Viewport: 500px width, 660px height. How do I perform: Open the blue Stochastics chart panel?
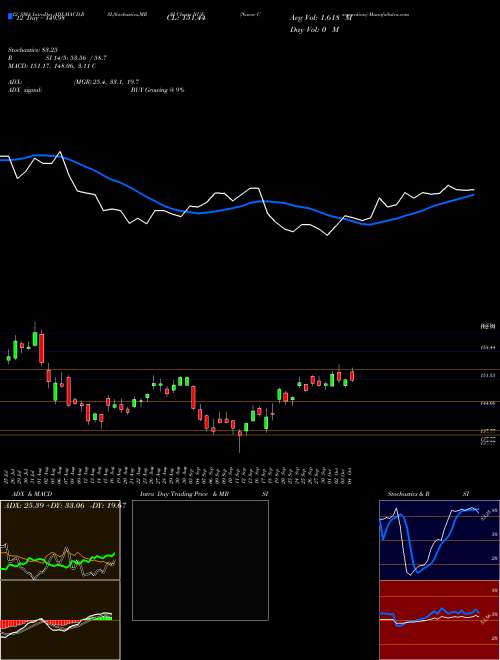click(439, 540)
